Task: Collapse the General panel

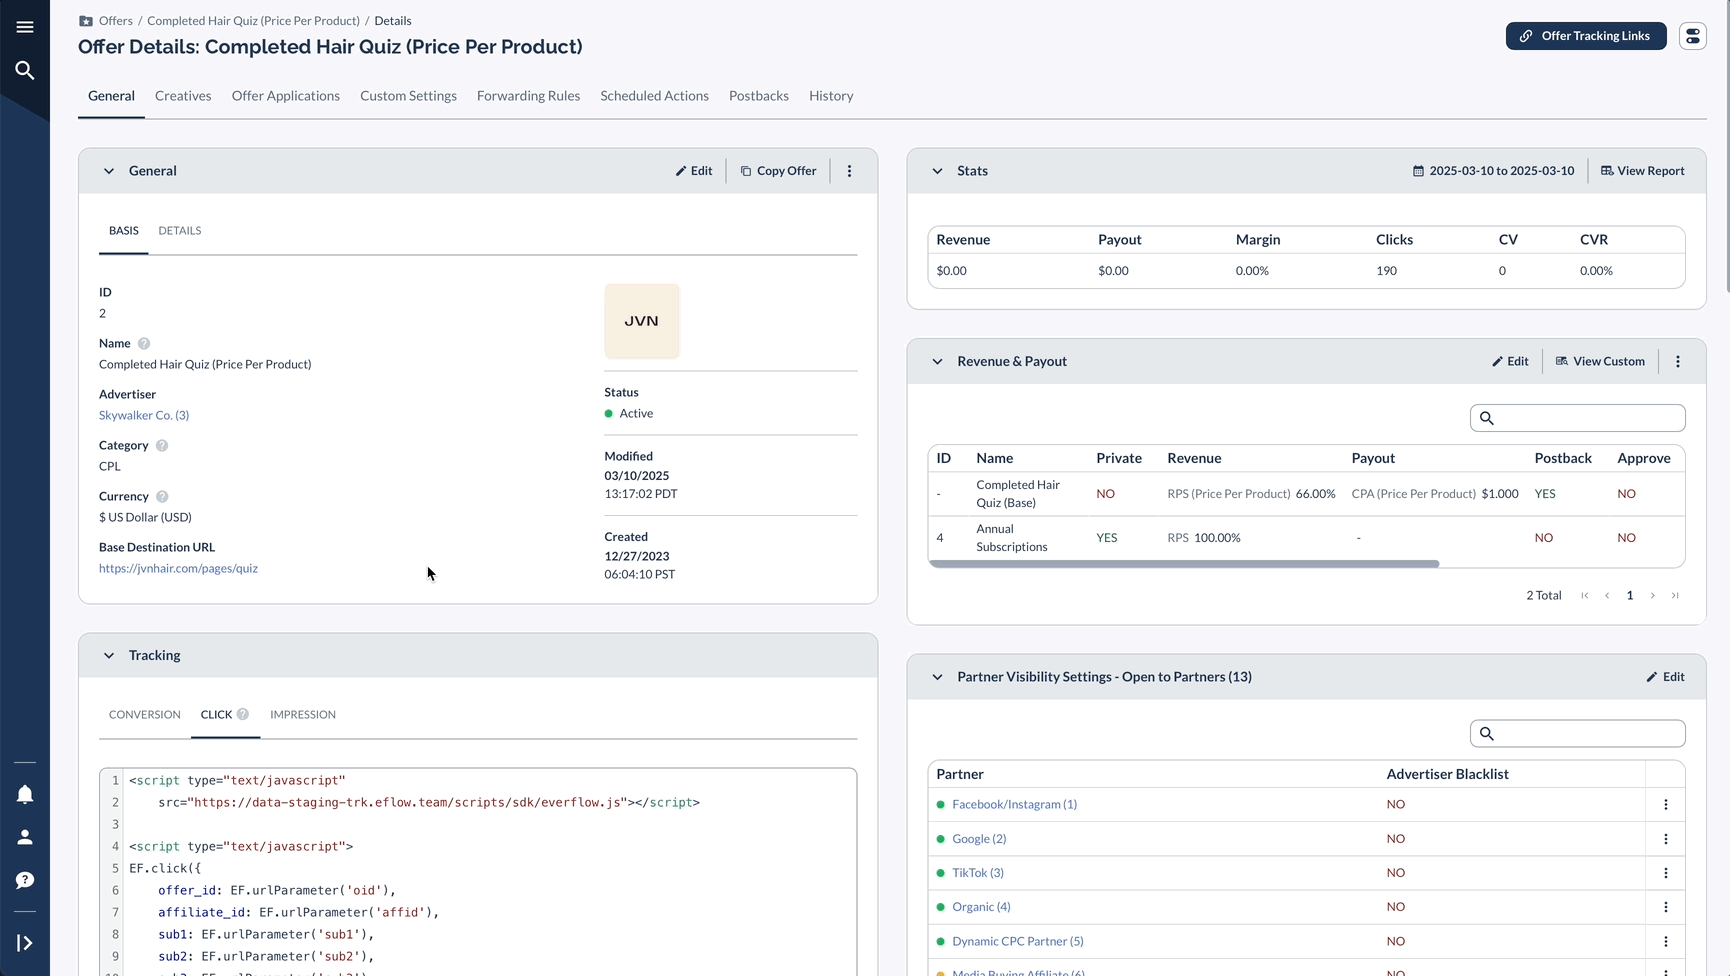Action: pos(109,171)
